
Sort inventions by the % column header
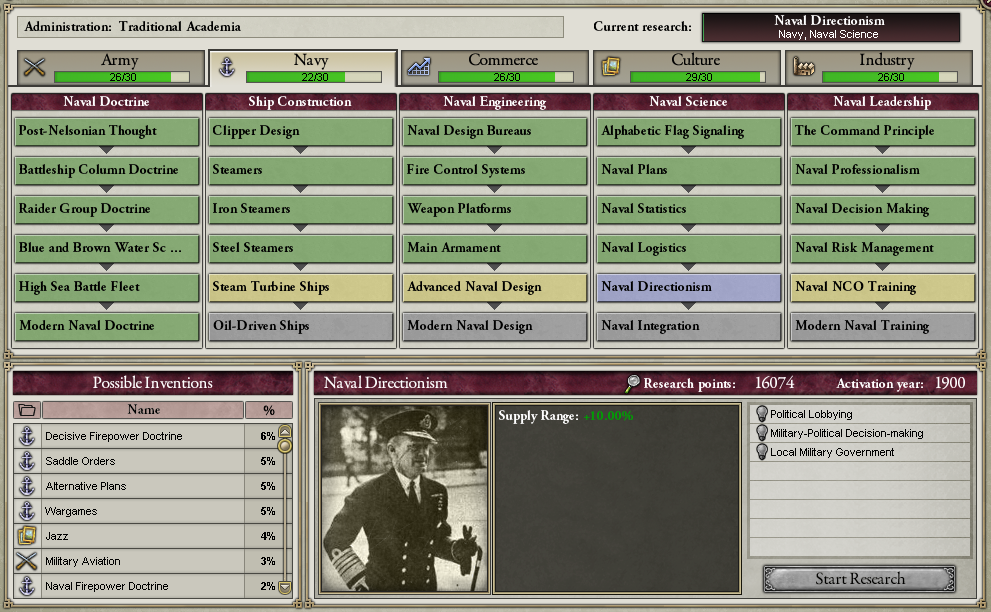[269, 410]
